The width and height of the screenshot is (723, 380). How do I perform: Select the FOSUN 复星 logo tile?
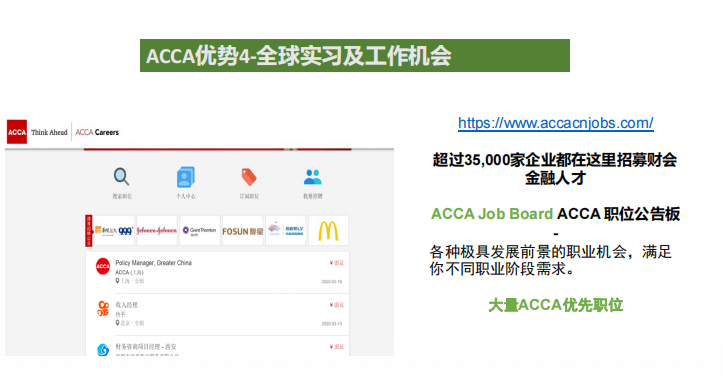[x=243, y=230]
